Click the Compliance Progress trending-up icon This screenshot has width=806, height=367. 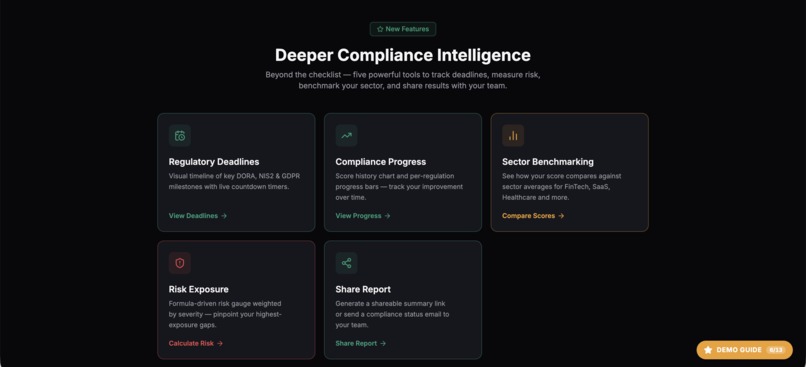(x=346, y=136)
